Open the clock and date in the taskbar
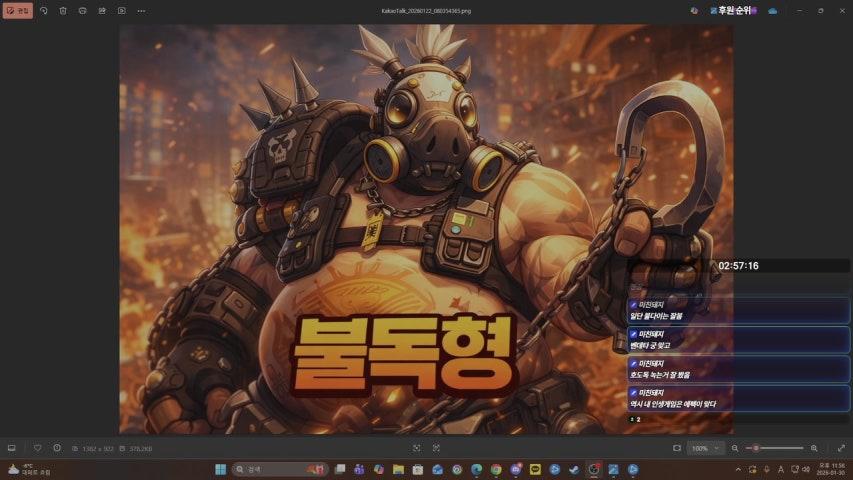 click(x=832, y=469)
